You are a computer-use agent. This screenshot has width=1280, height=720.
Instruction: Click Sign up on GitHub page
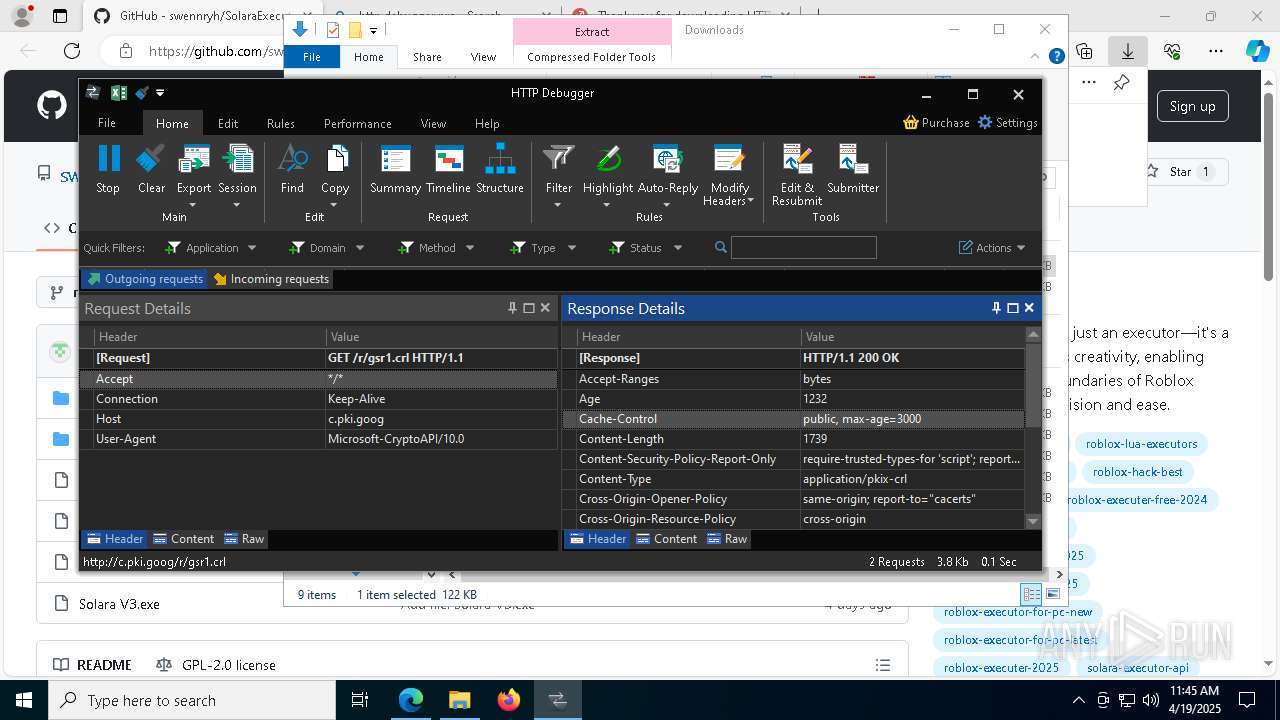coord(1192,106)
